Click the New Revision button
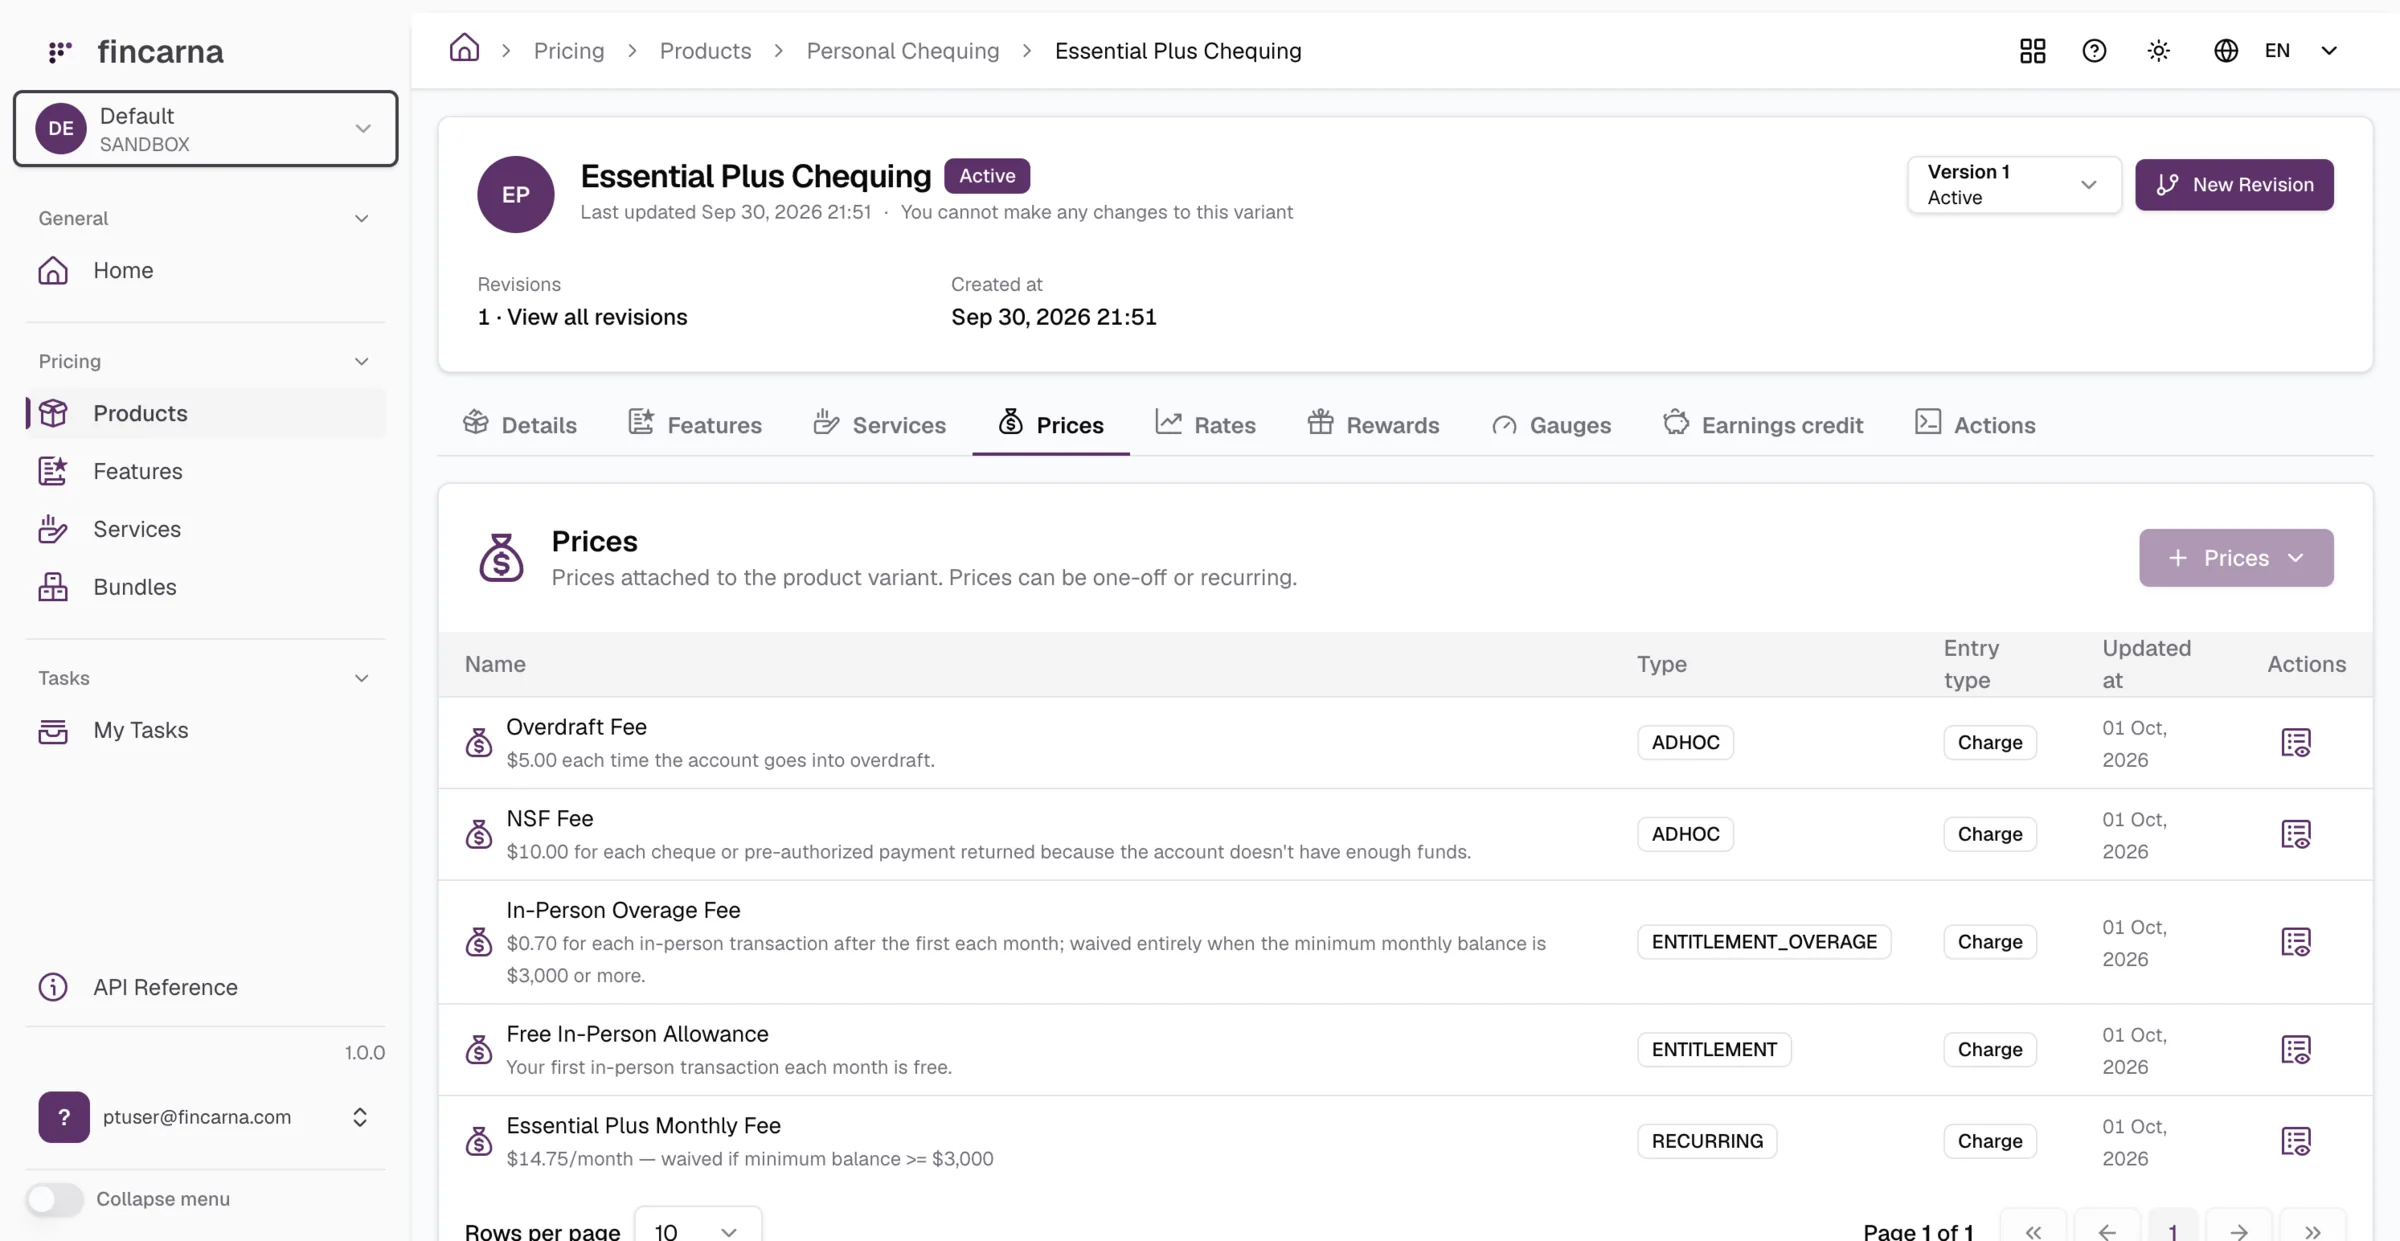This screenshot has width=2400, height=1241. [2234, 185]
